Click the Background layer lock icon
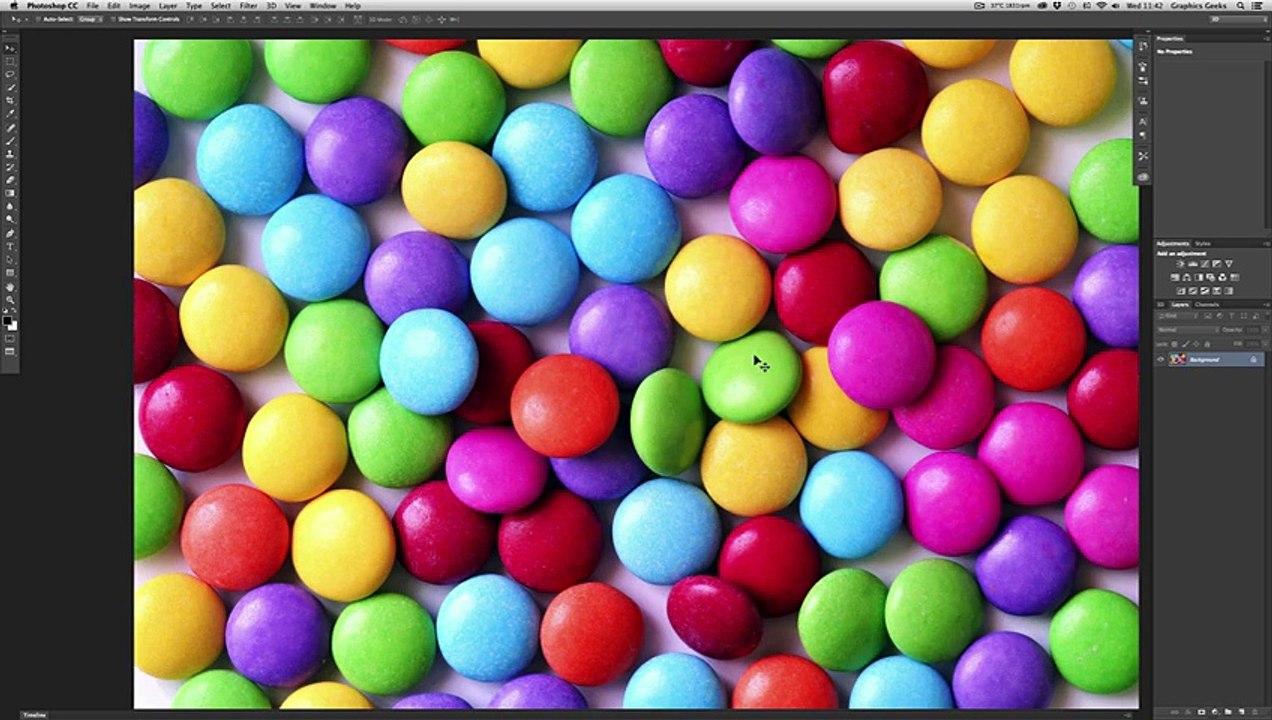Image resolution: width=1272 pixels, height=720 pixels. (x=1253, y=359)
